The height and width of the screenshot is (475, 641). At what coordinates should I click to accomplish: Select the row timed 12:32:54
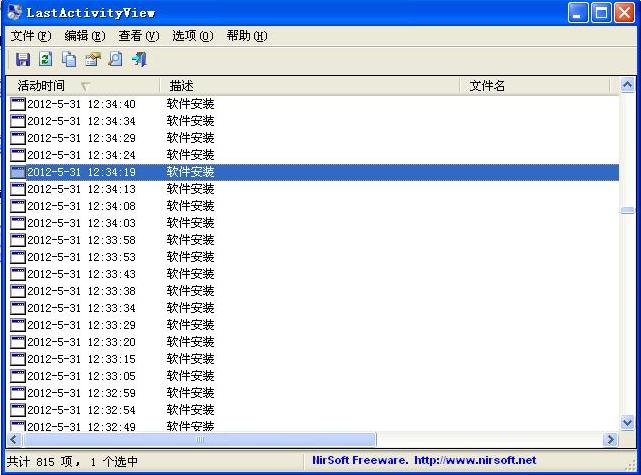(x=314, y=410)
